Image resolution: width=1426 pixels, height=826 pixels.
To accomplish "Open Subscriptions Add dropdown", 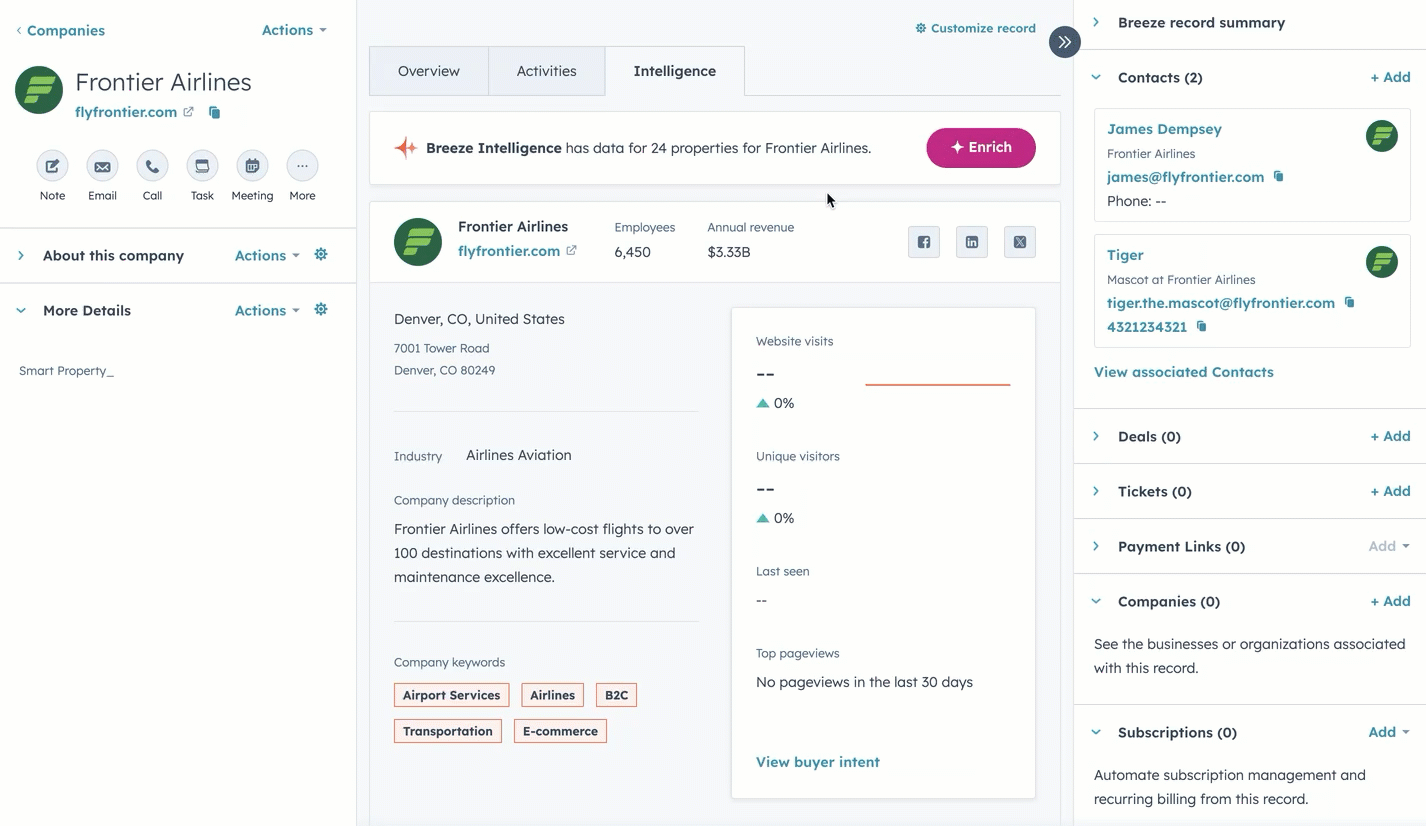I will tap(1389, 732).
